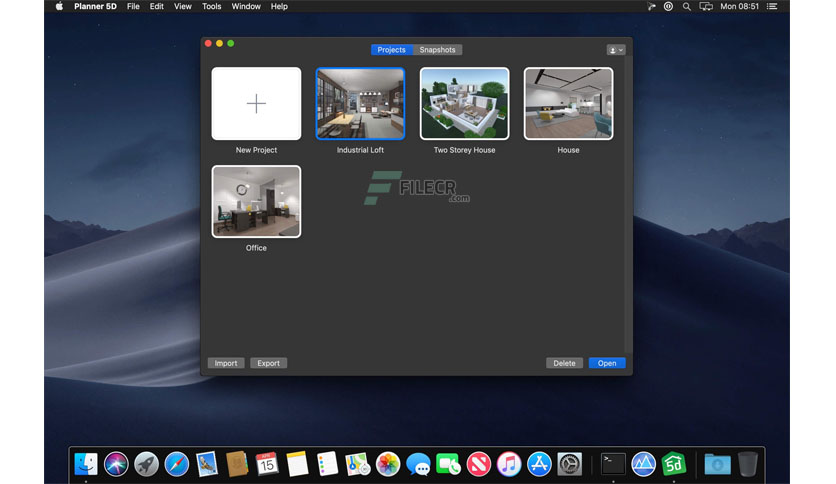Open the Edit menu
Screen dimensions: 836x484
pos(157,6)
